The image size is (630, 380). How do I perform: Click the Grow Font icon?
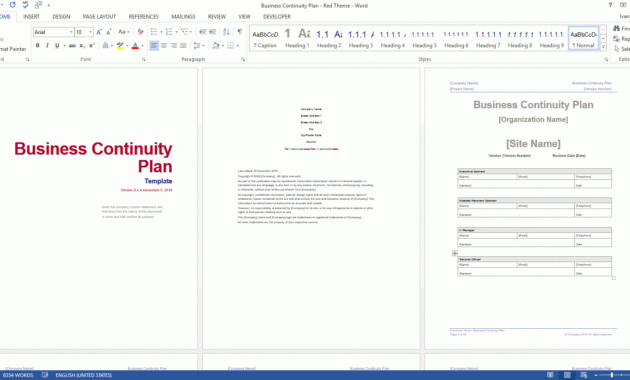click(x=99, y=32)
